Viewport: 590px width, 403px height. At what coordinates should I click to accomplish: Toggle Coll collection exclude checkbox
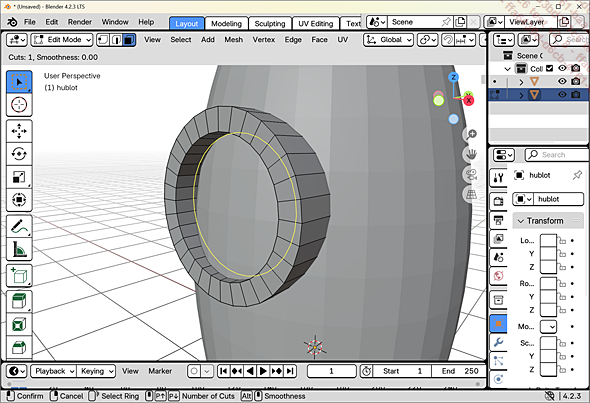[x=549, y=68]
